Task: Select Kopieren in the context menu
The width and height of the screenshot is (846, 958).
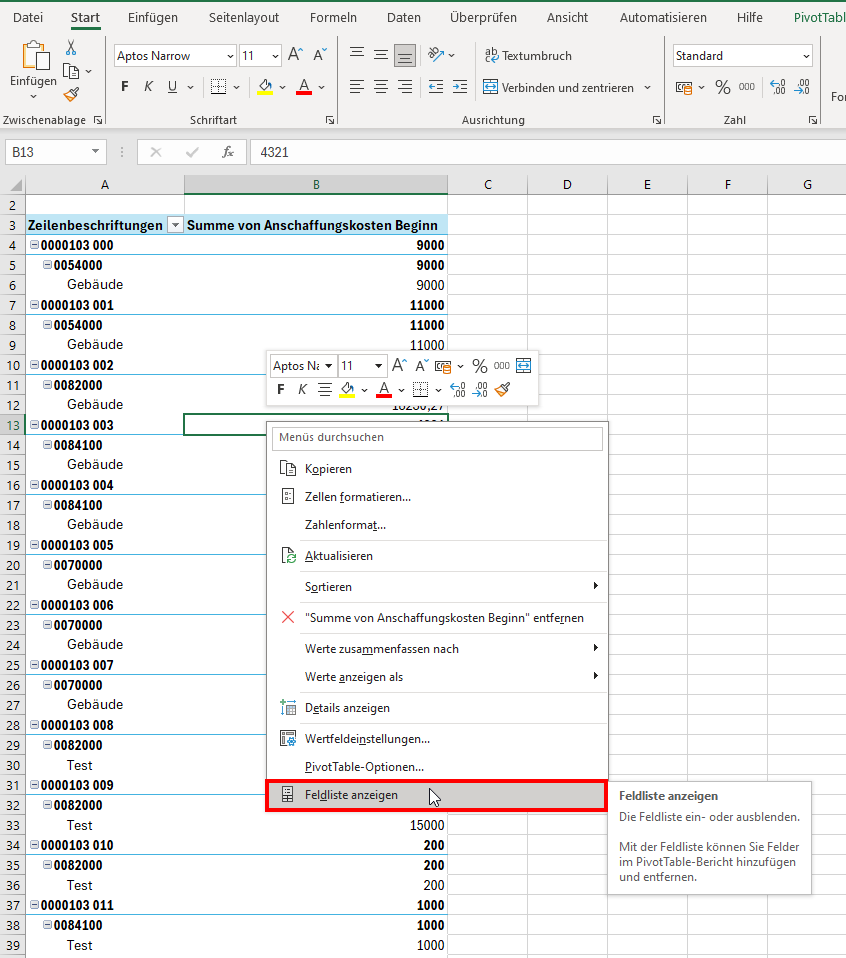Action: point(437,469)
